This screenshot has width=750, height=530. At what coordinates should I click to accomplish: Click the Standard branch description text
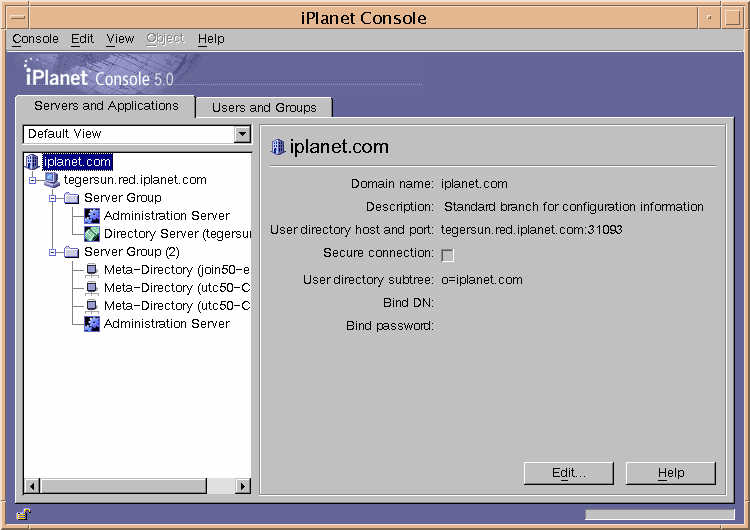574,207
